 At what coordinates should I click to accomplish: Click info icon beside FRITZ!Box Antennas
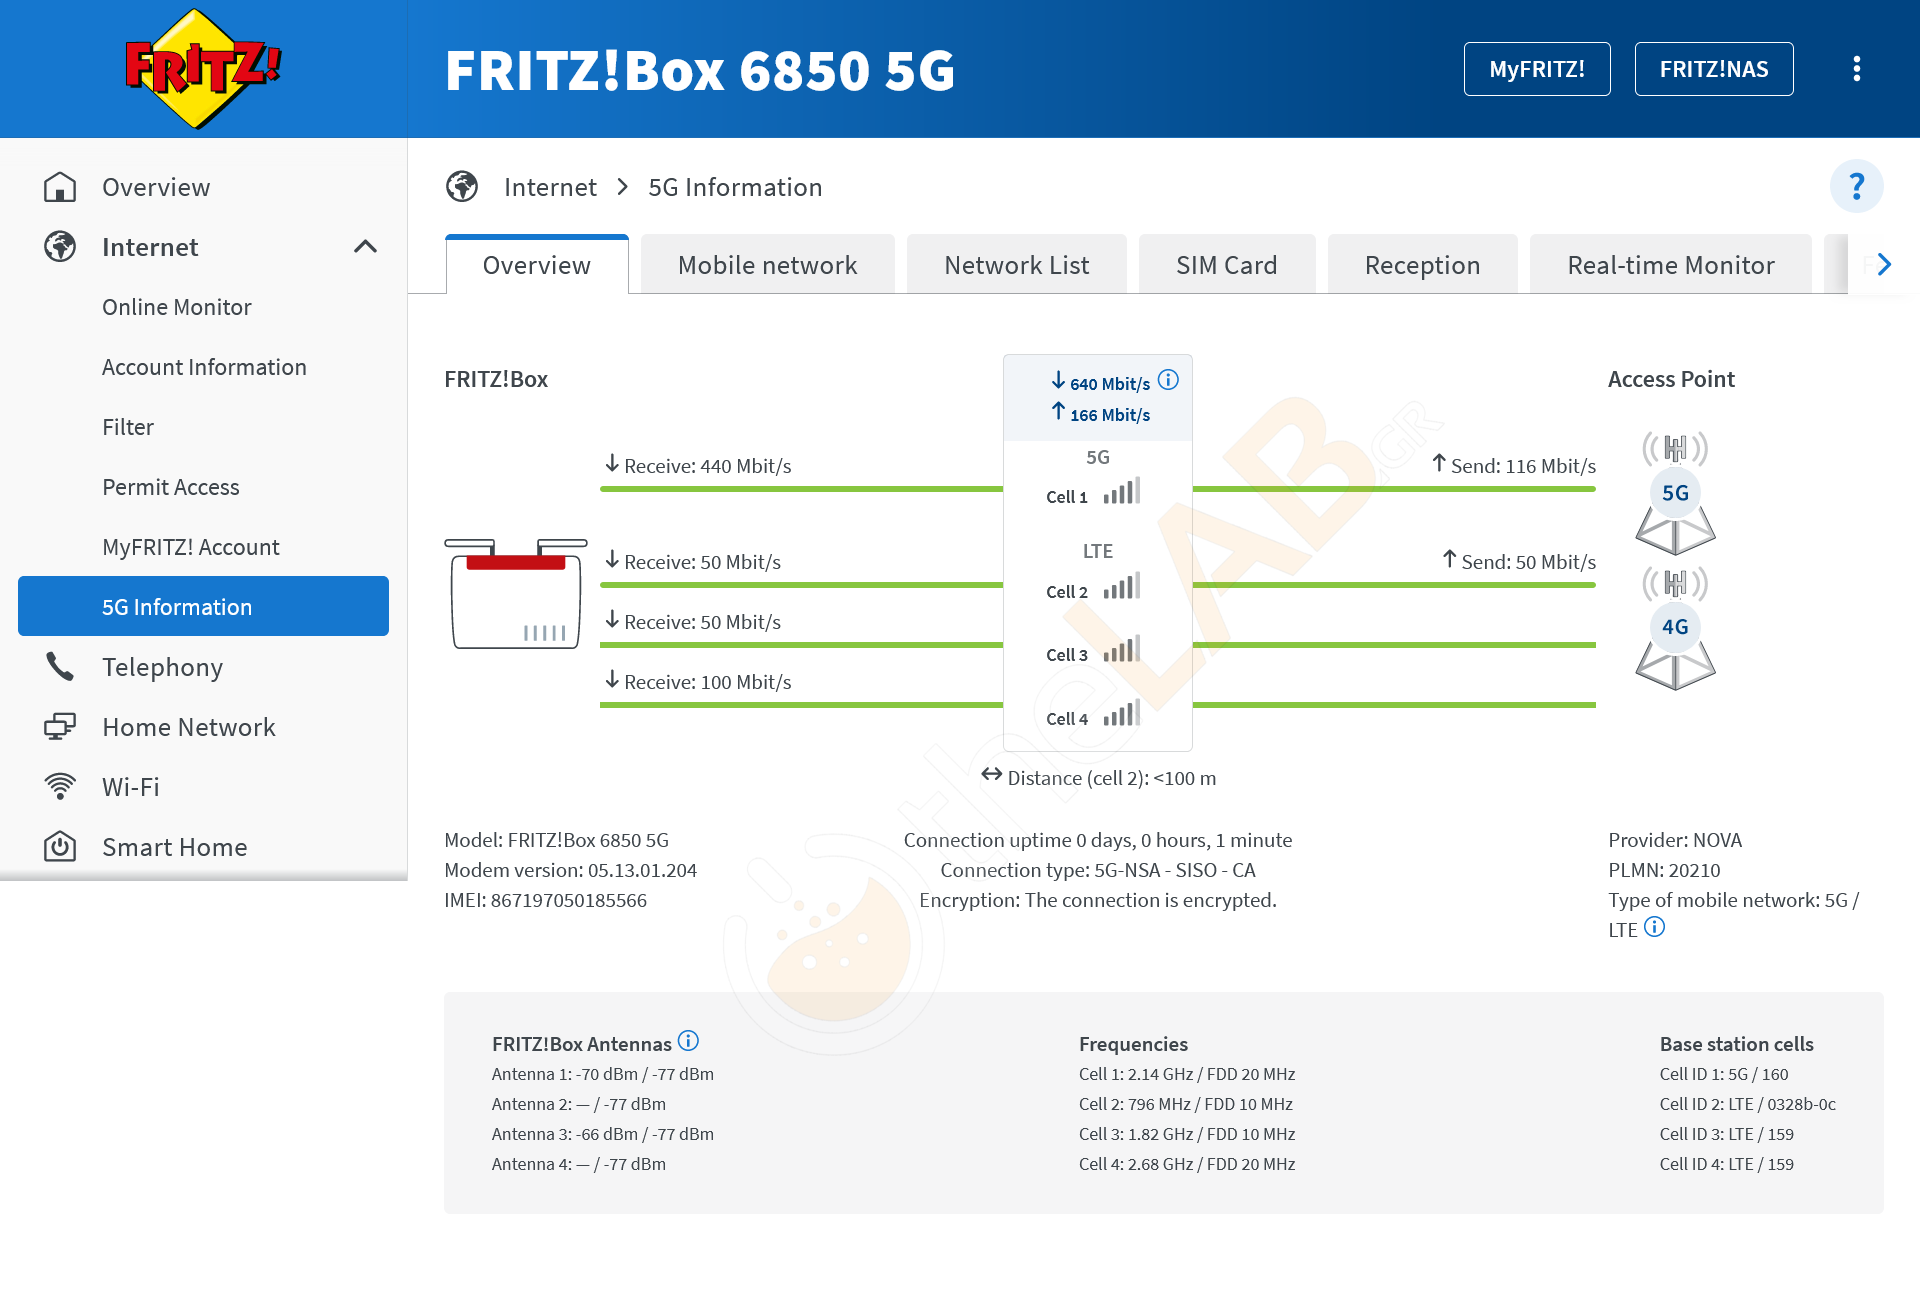[688, 1041]
